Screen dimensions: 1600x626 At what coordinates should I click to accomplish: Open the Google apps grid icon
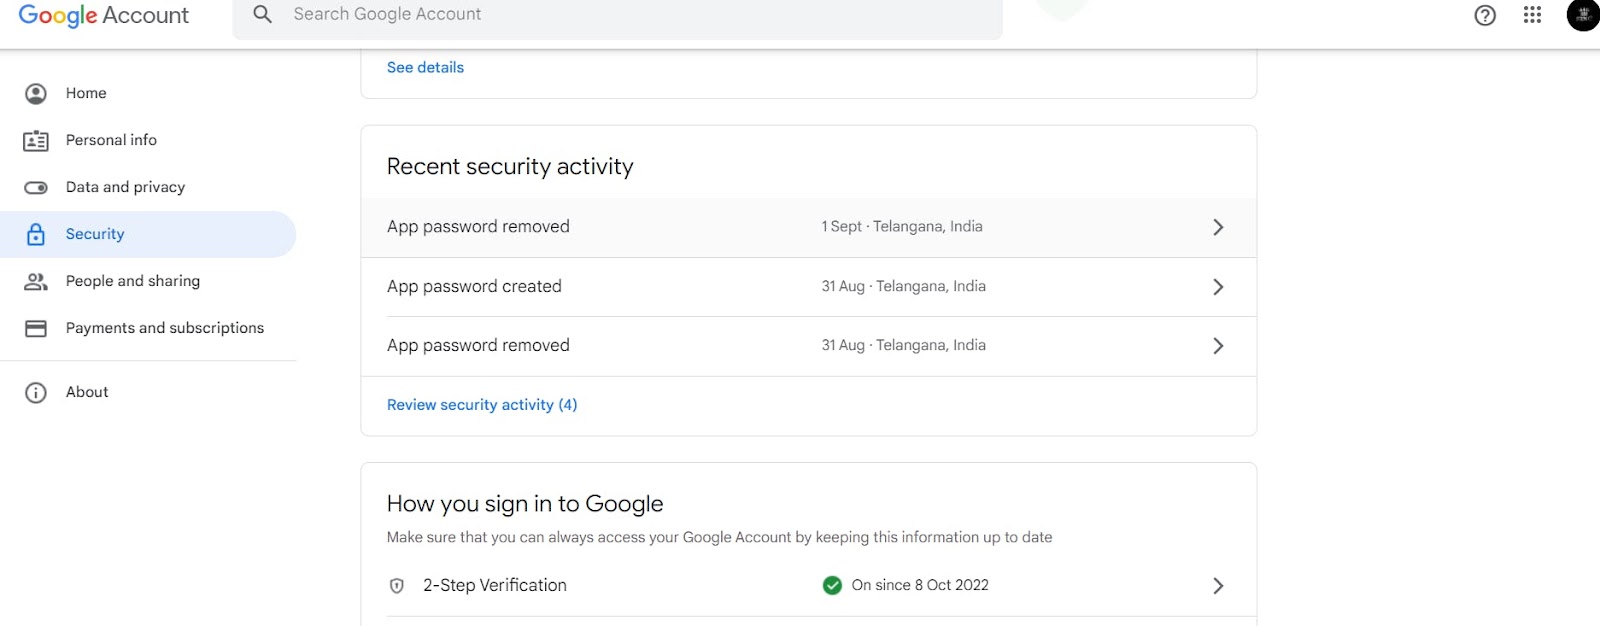coord(1532,15)
